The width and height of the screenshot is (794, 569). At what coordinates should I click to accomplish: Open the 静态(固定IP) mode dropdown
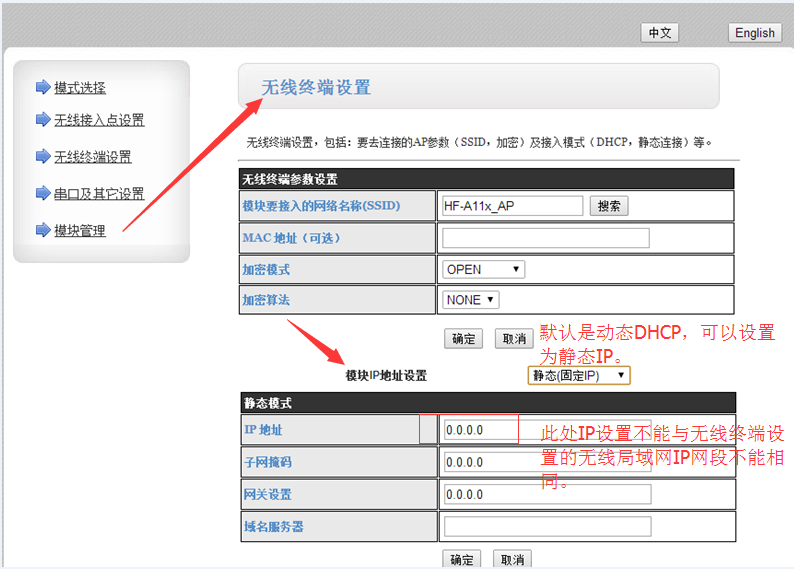tap(579, 375)
